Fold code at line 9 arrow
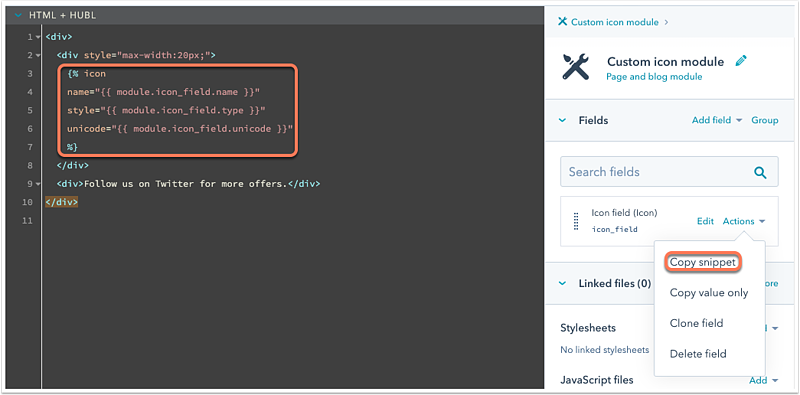 coord(38,184)
